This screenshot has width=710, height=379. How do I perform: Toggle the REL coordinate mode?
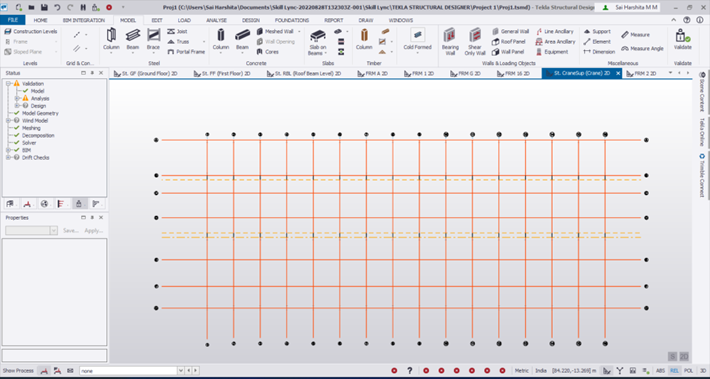(x=674, y=370)
